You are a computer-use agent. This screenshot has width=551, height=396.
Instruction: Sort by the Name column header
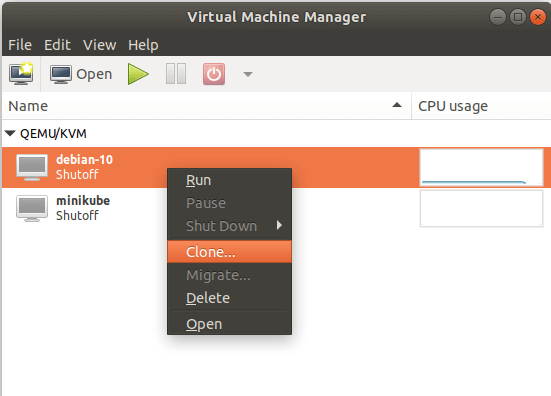tap(207, 106)
